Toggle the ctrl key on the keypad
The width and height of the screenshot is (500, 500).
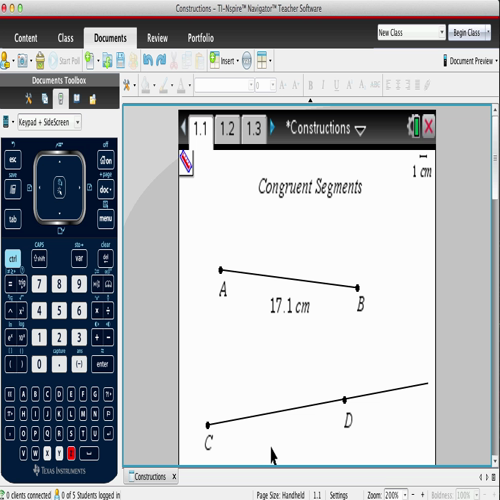13,258
